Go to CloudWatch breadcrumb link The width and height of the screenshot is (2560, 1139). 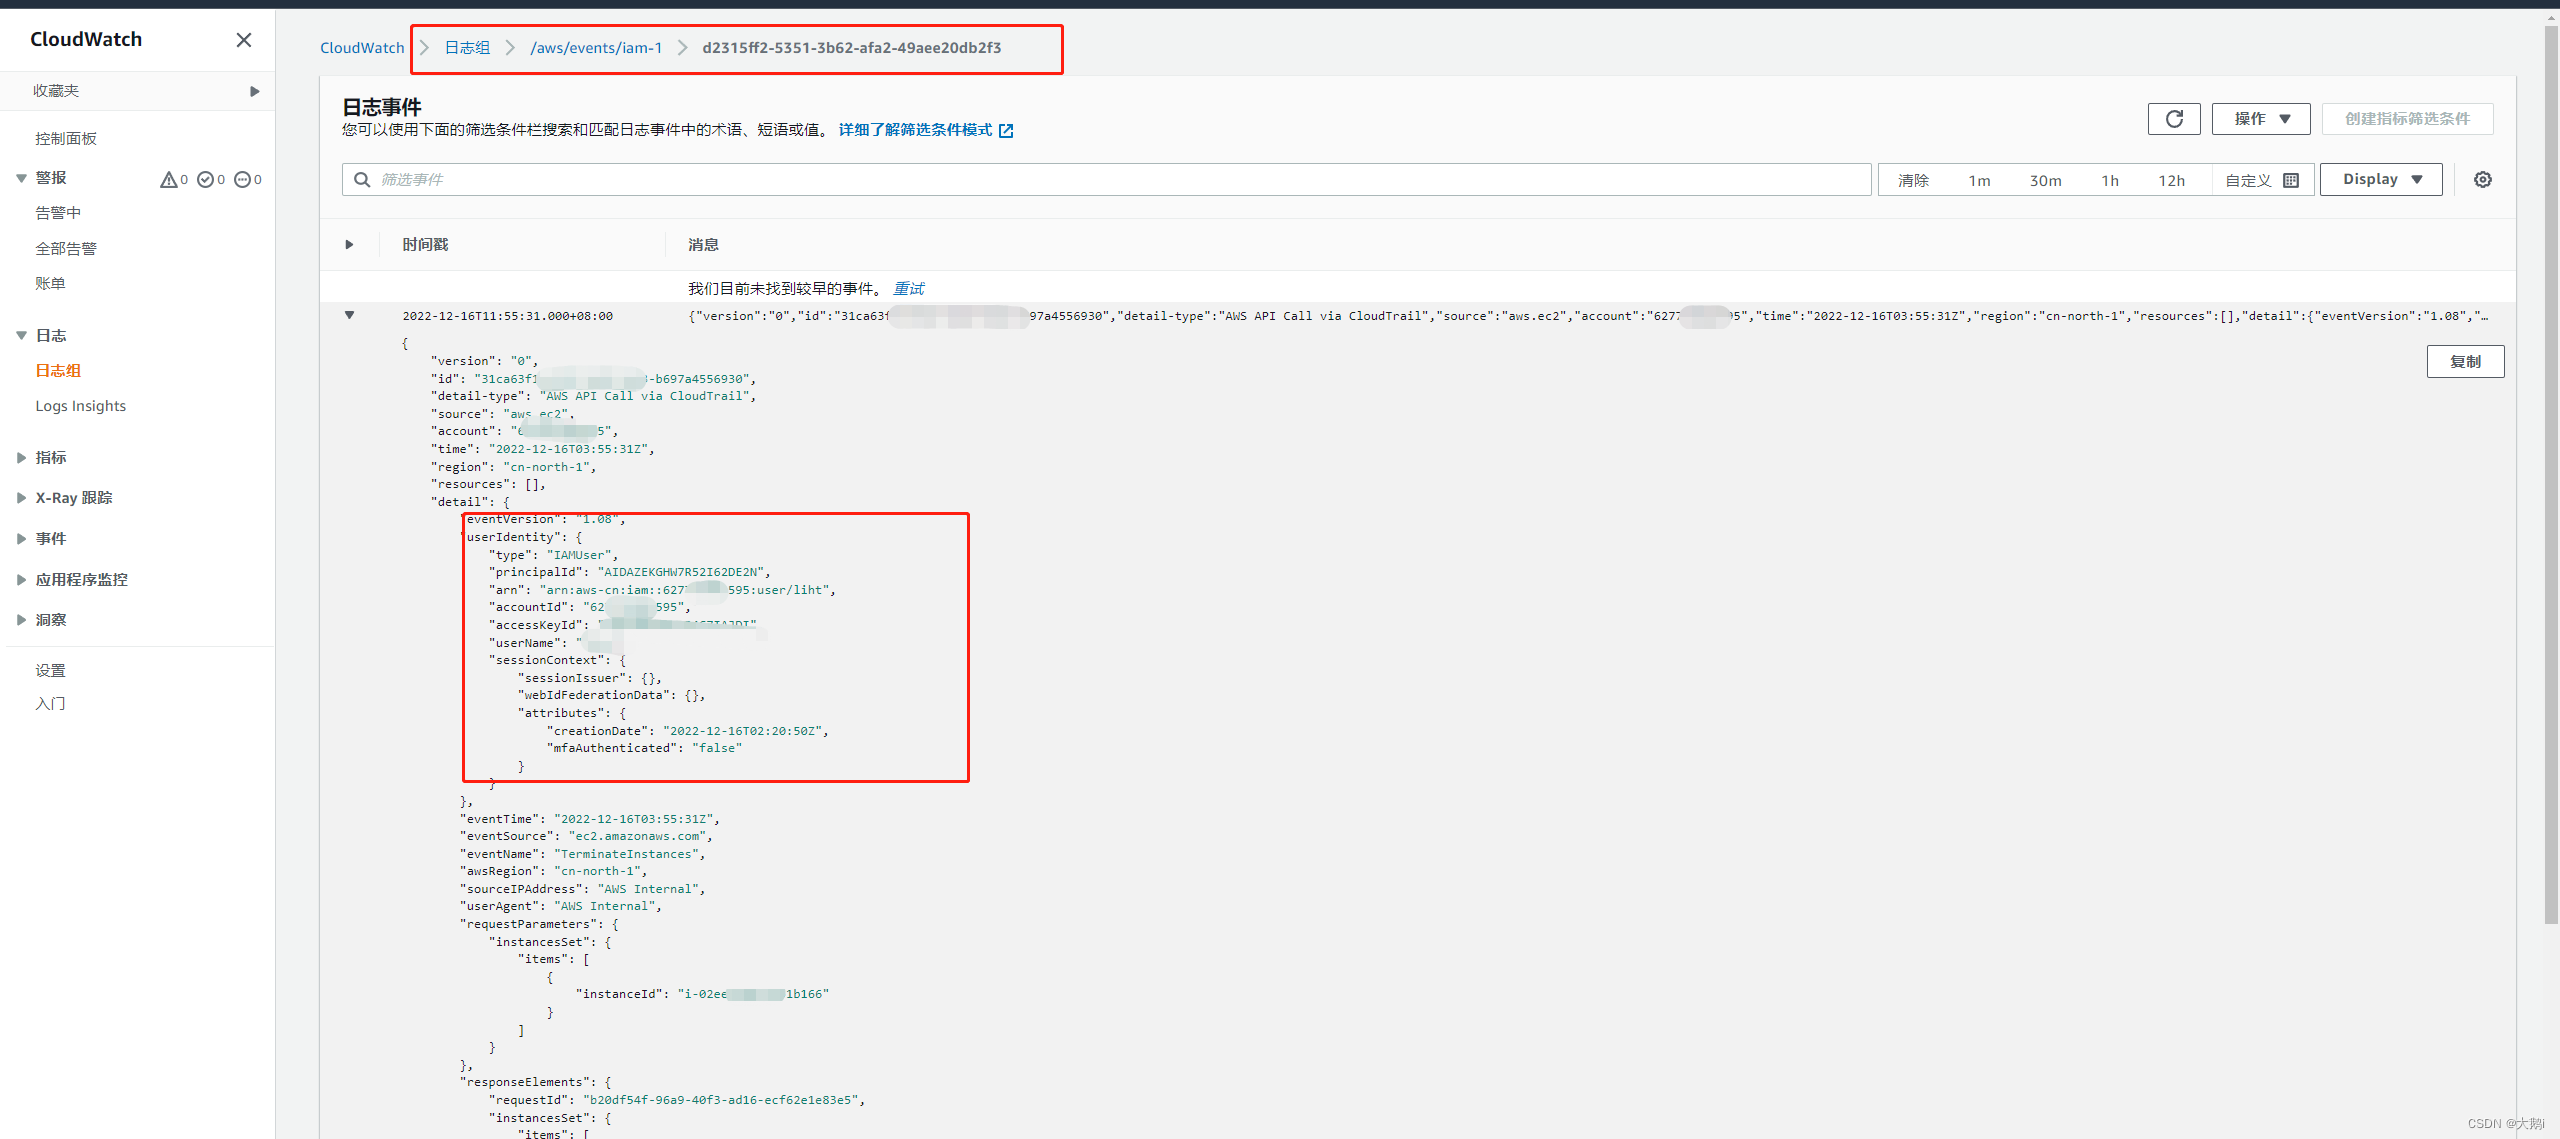coord(362,48)
